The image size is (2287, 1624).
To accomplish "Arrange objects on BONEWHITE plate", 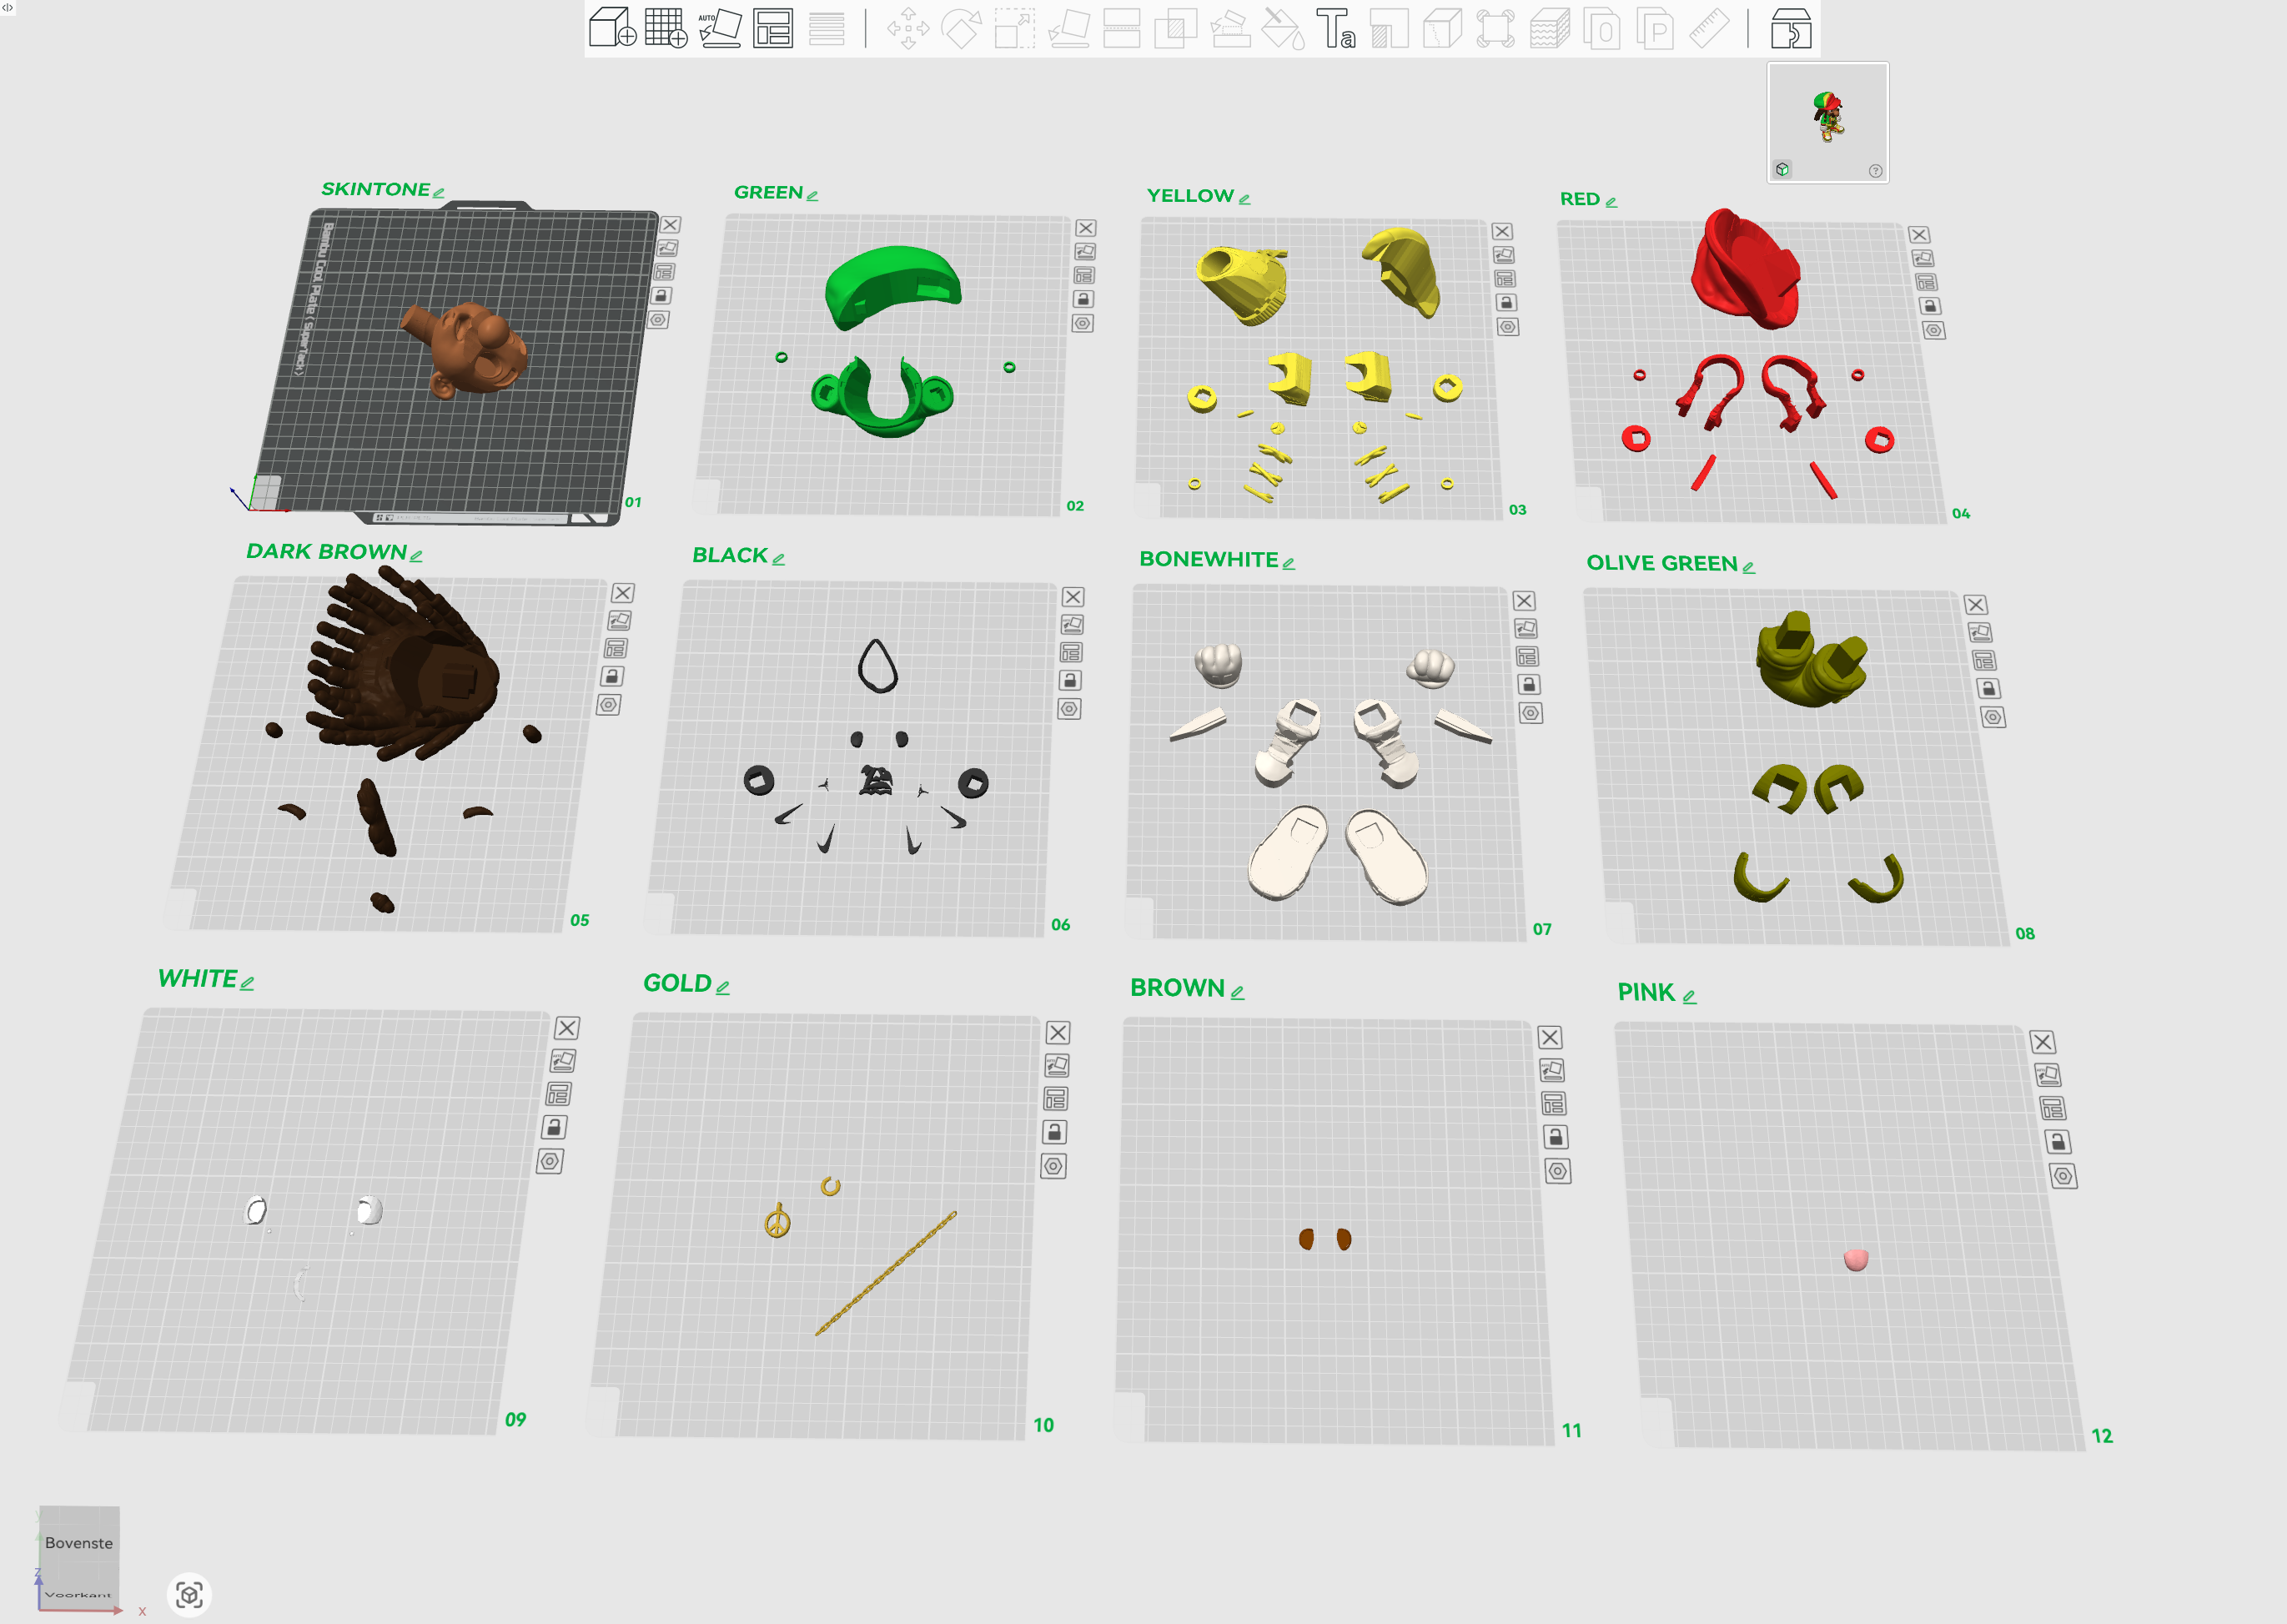I will coord(1527,657).
